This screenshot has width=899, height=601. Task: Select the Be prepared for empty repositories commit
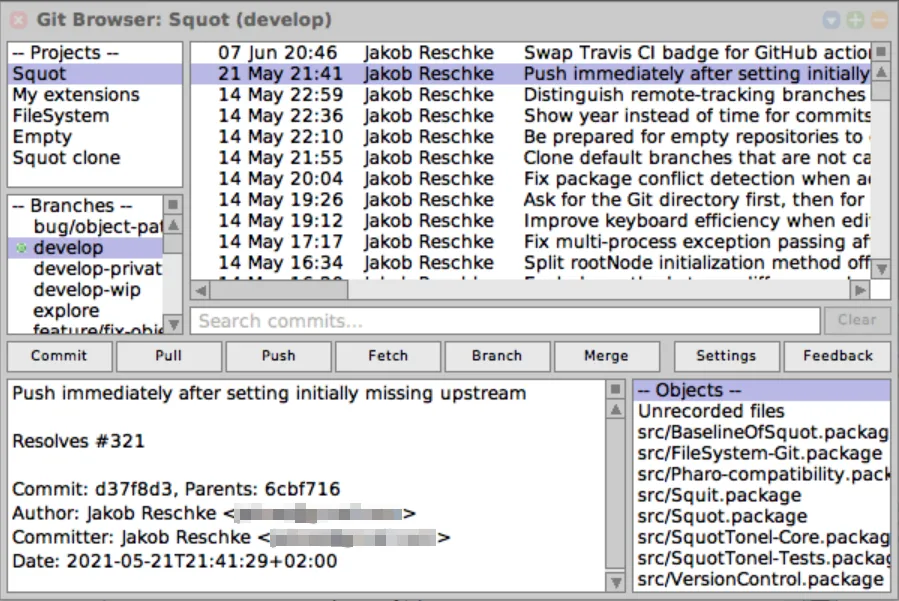531,137
